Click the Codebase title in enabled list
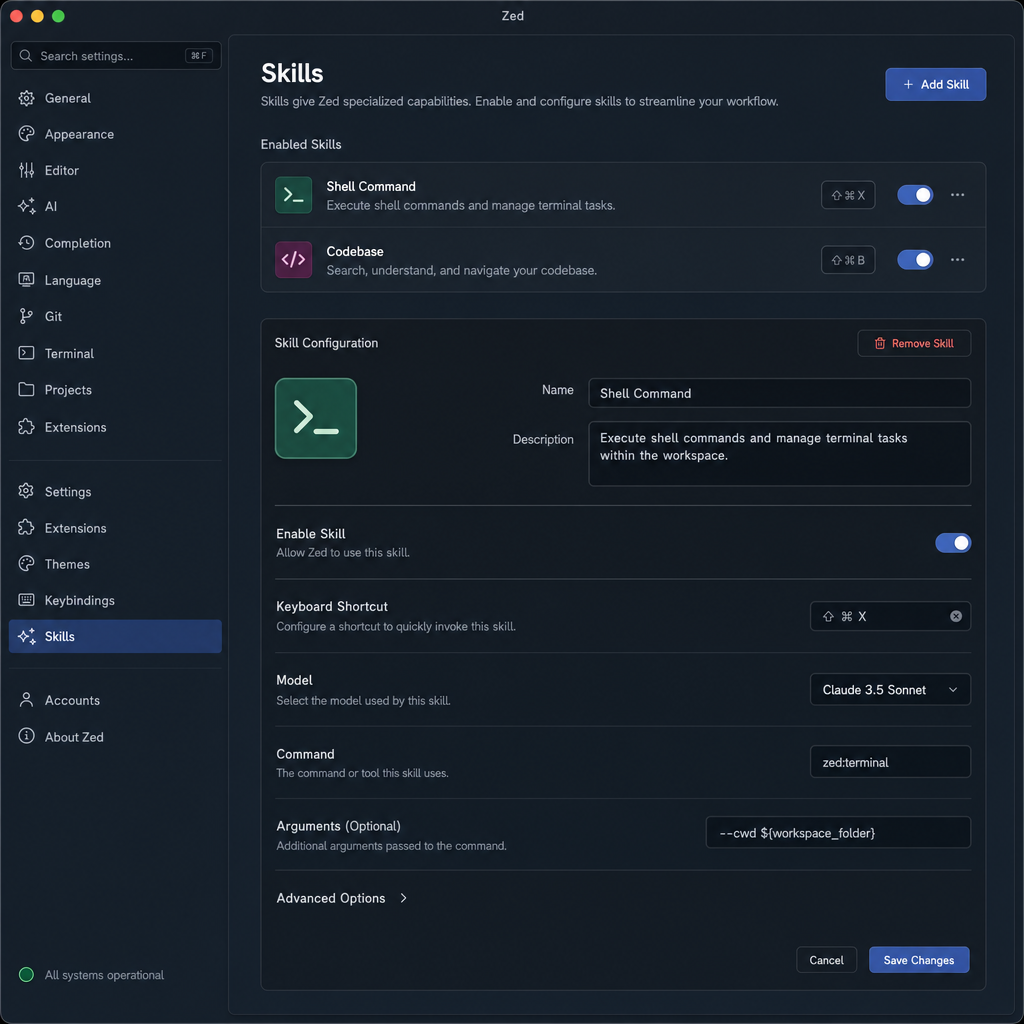1024x1024 pixels. click(355, 251)
